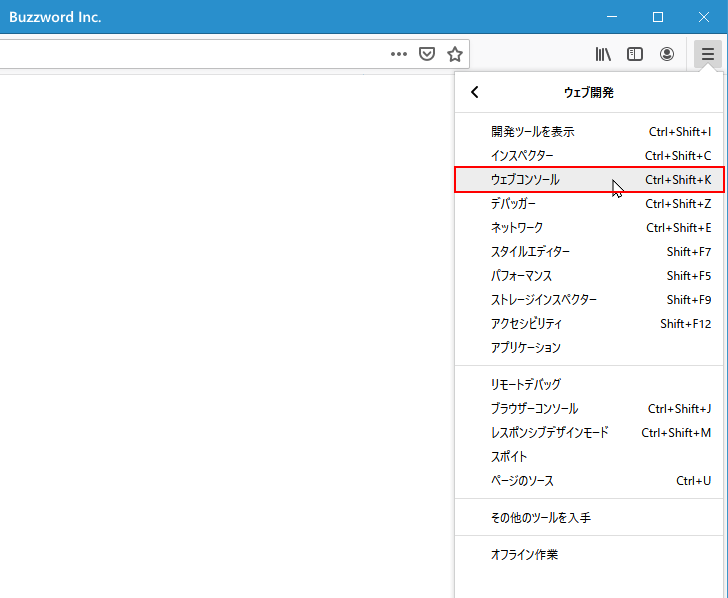Open the Firefox account avatar icon
The image size is (728, 598).
(667, 54)
